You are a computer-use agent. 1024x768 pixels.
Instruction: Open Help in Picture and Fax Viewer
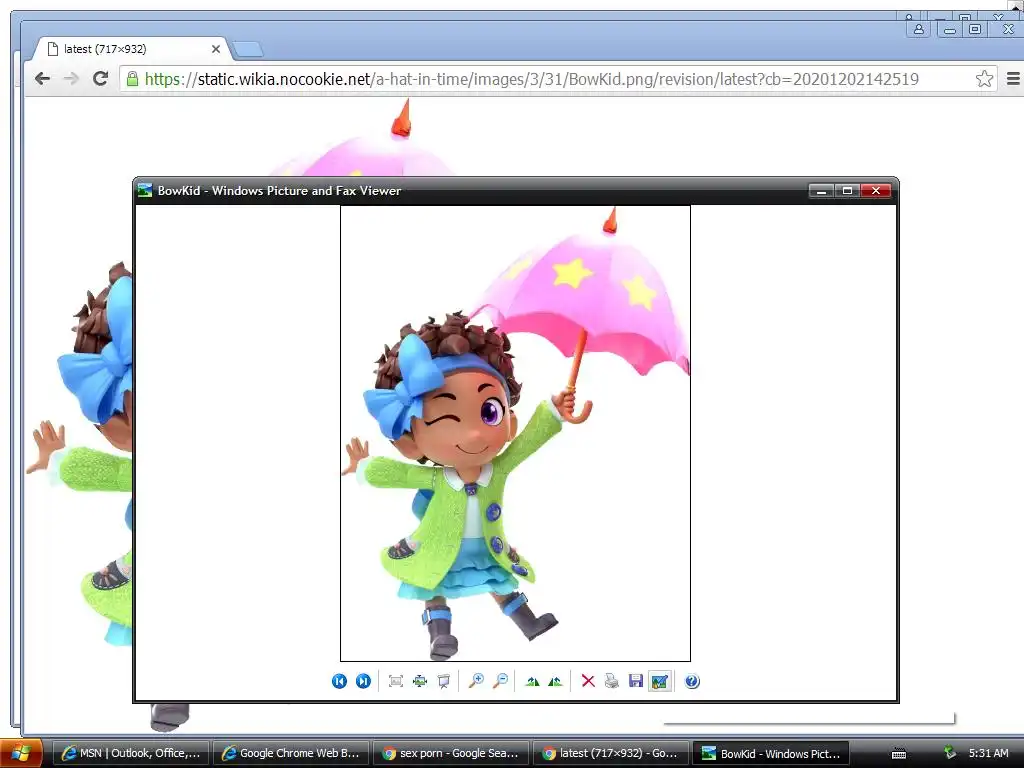pos(692,681)
